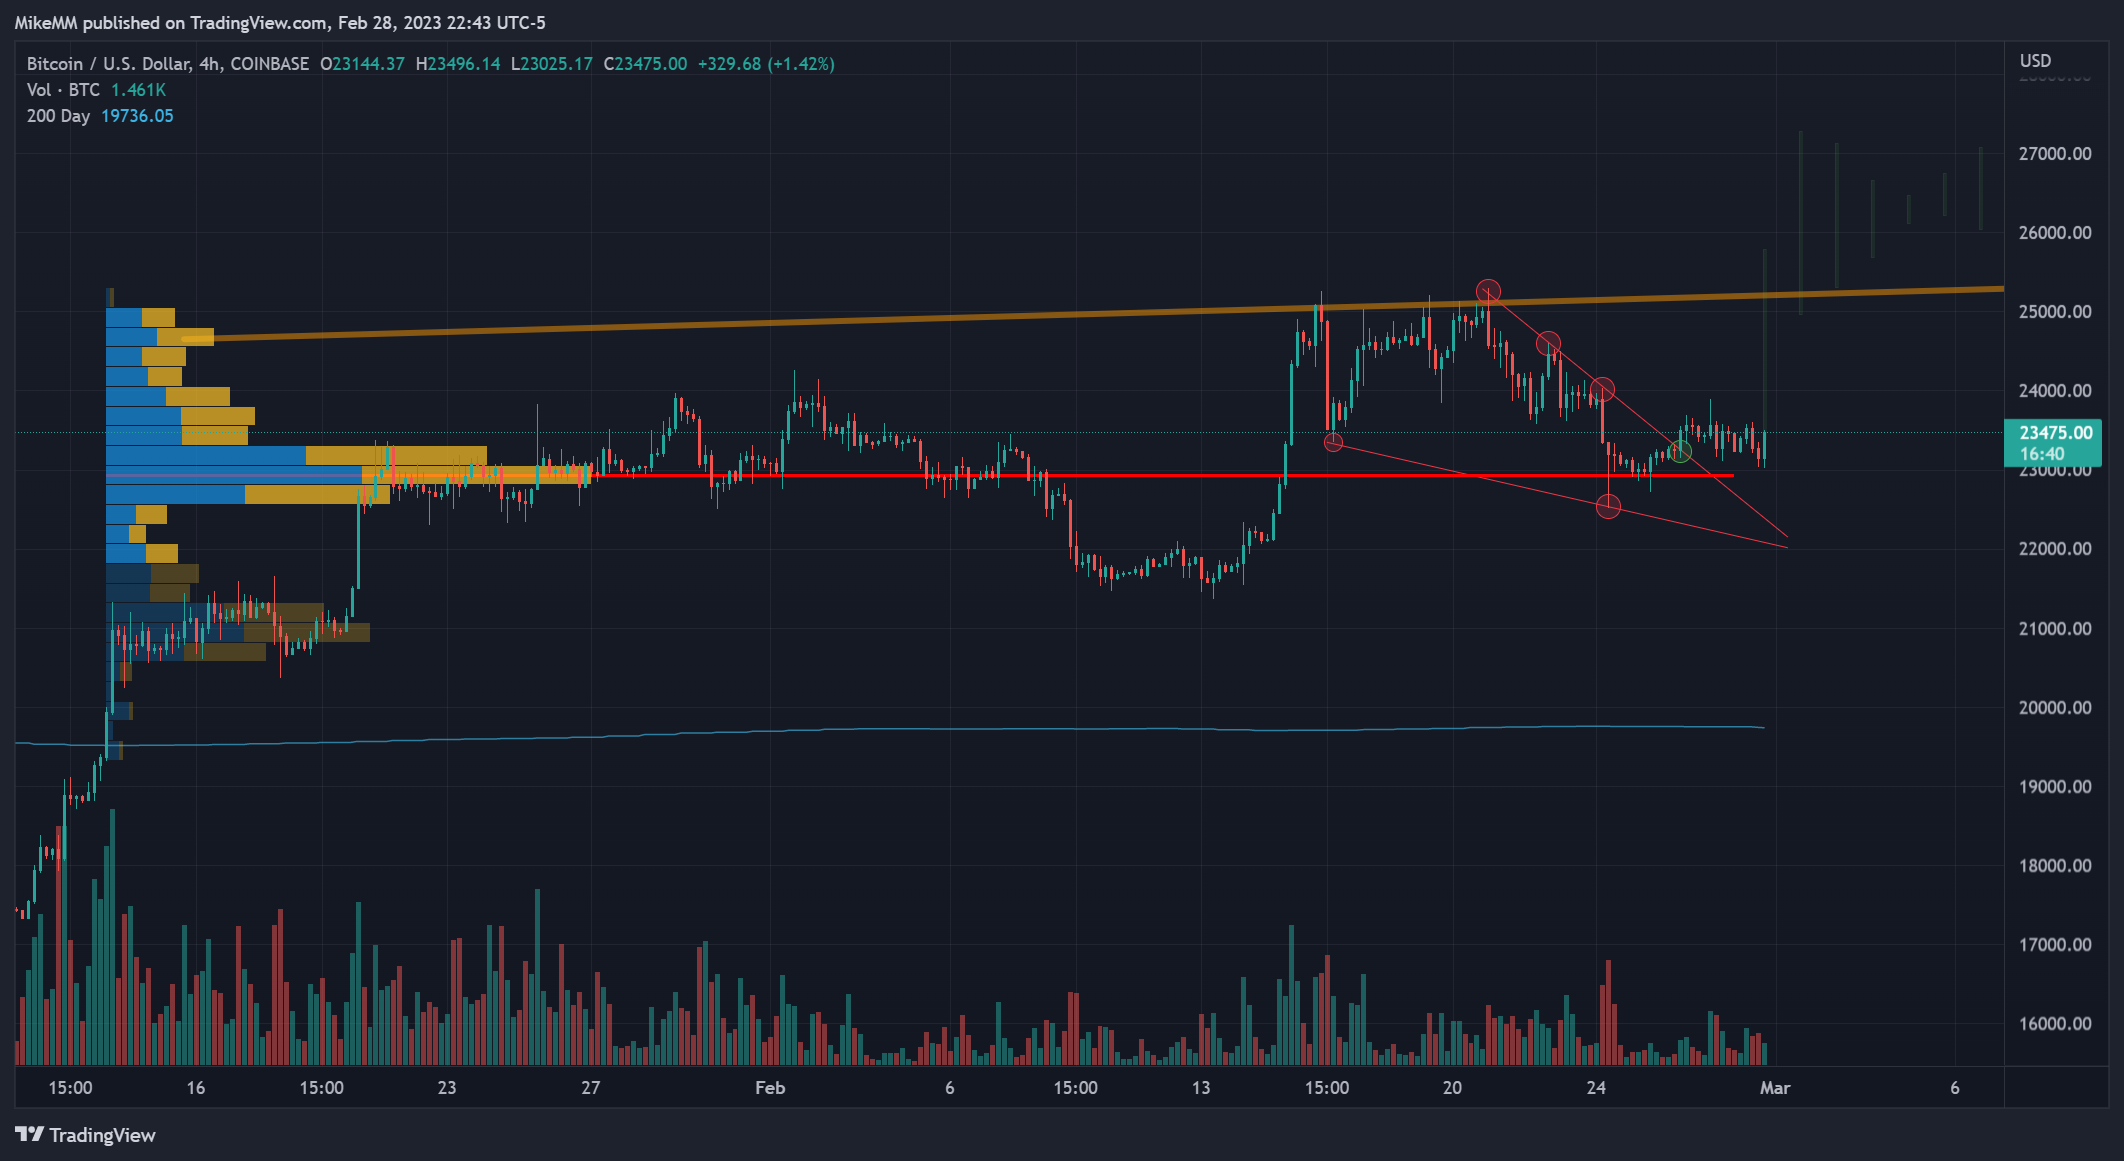Click the Vol · BTC indicator label
Viewport: 2124px width, 1161px height.
pyautogui.click(x=63, y=90)
